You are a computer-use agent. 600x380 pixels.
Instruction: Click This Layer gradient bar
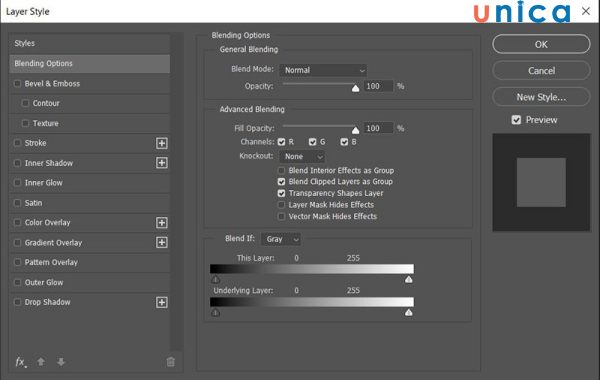coord(312,268)
